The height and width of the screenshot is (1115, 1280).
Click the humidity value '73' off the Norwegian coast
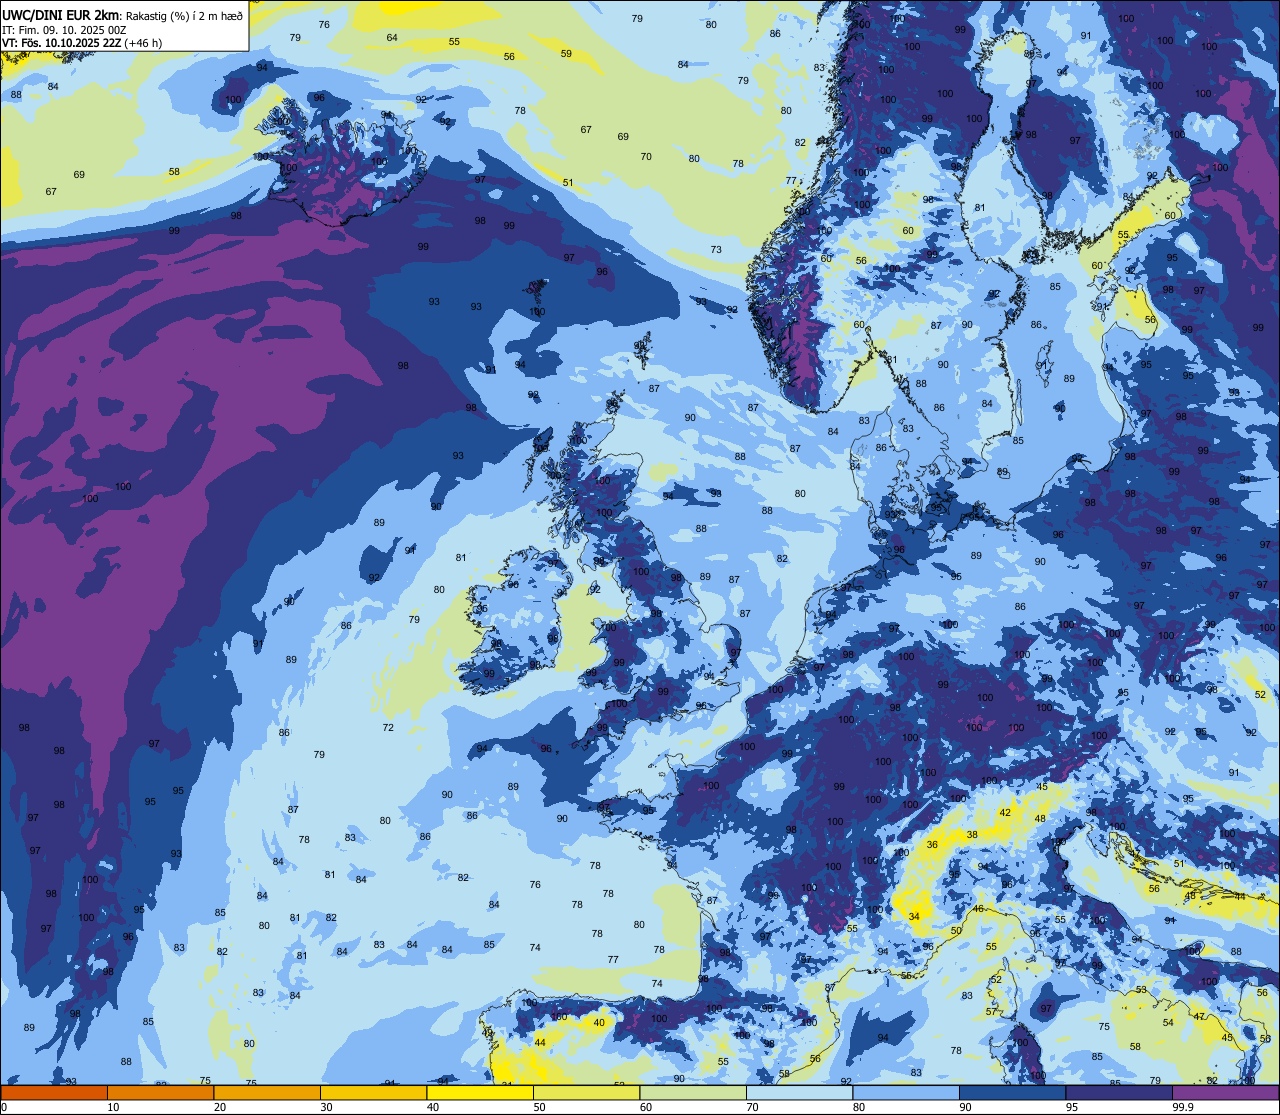pos(716,250)
